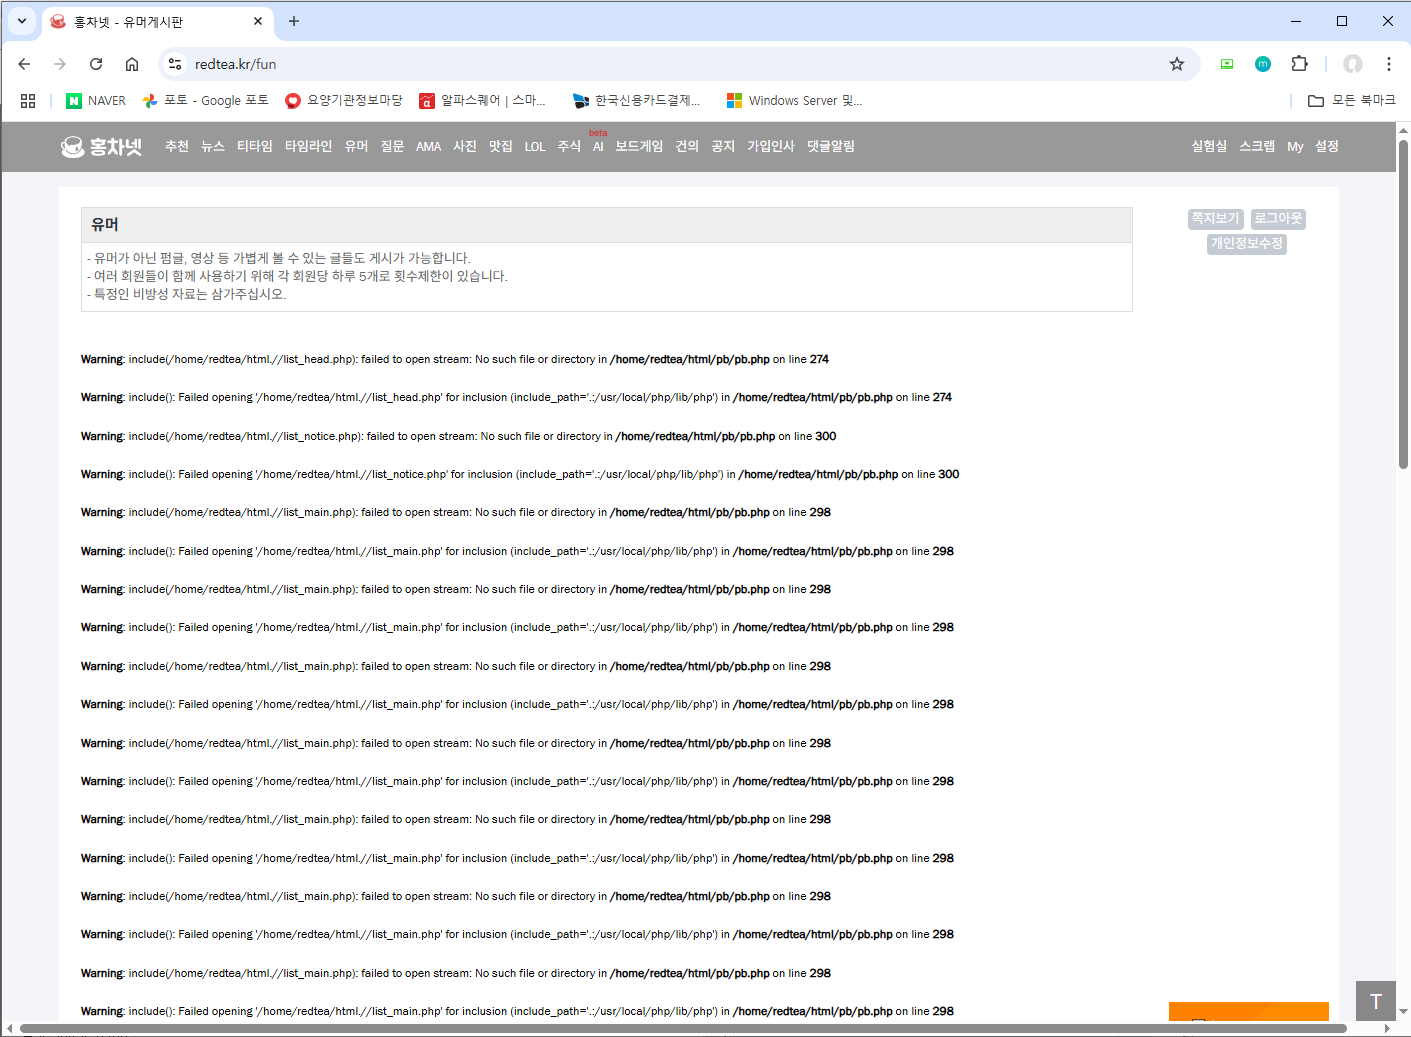The width and height of the screenshot is (1411, 1037).
Task: Click the site information icon in address bar
Action: (175, 64)
